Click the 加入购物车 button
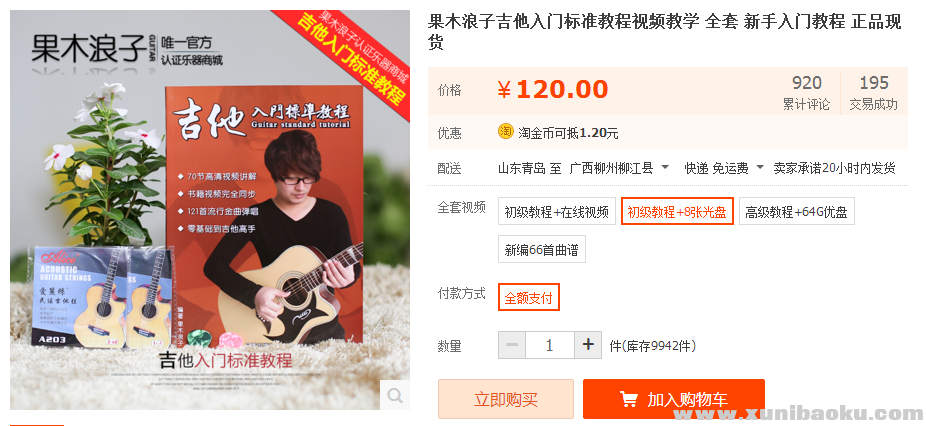This screenshot has width=926, height=426. point(674,399)
